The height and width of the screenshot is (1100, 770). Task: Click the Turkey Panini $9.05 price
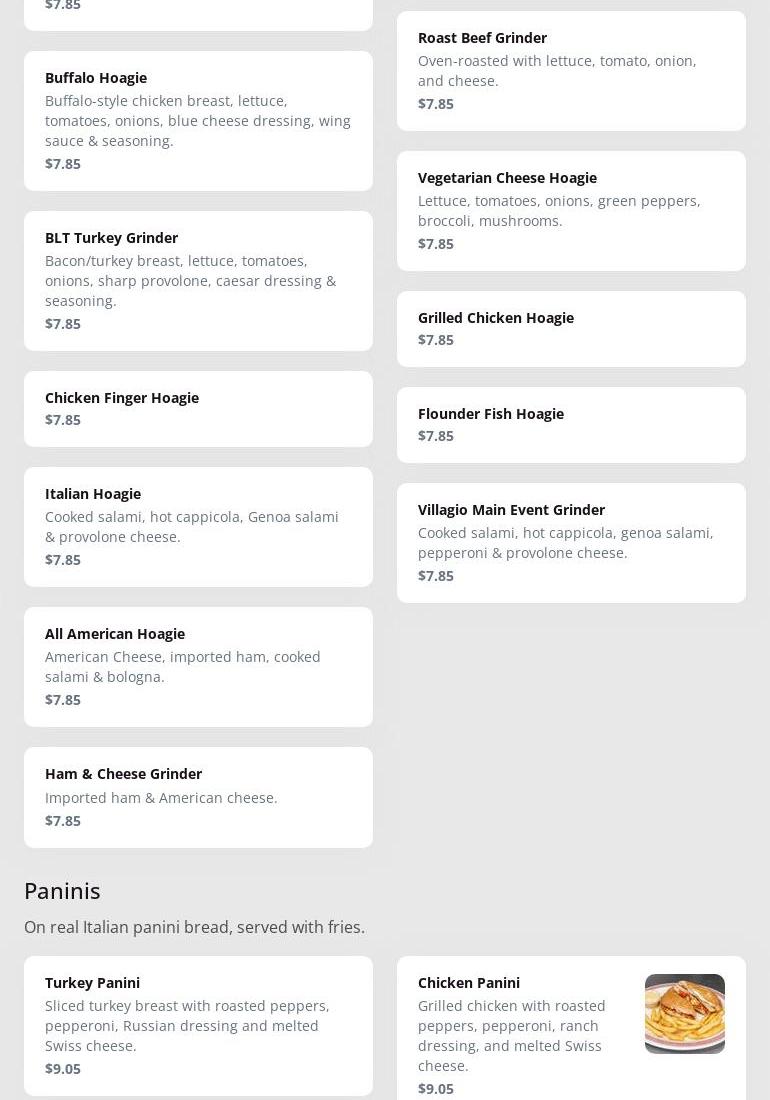tap(63, 1069)
